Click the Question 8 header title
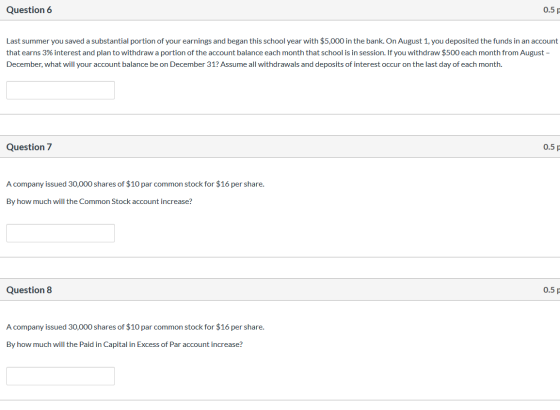Viewport: 560px width, 410px height. [29, 290]
